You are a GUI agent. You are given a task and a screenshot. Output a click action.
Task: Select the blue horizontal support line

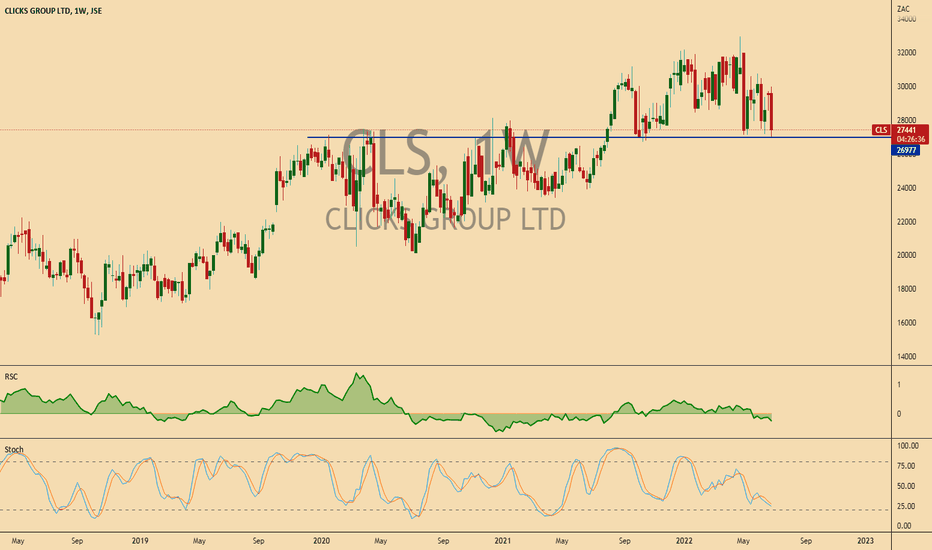pyautogui.click(x=599, y=138)
